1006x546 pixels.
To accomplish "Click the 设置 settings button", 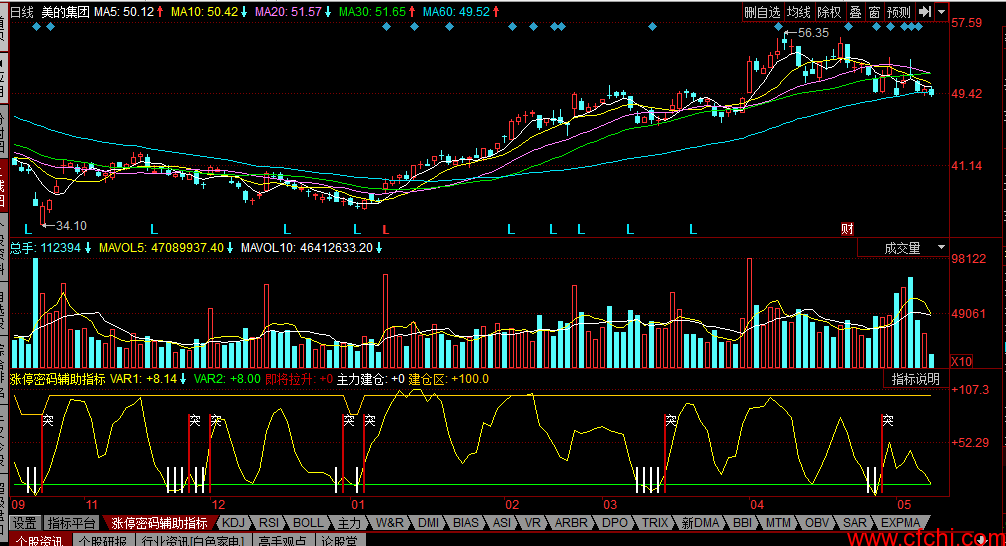I will 25,523.
